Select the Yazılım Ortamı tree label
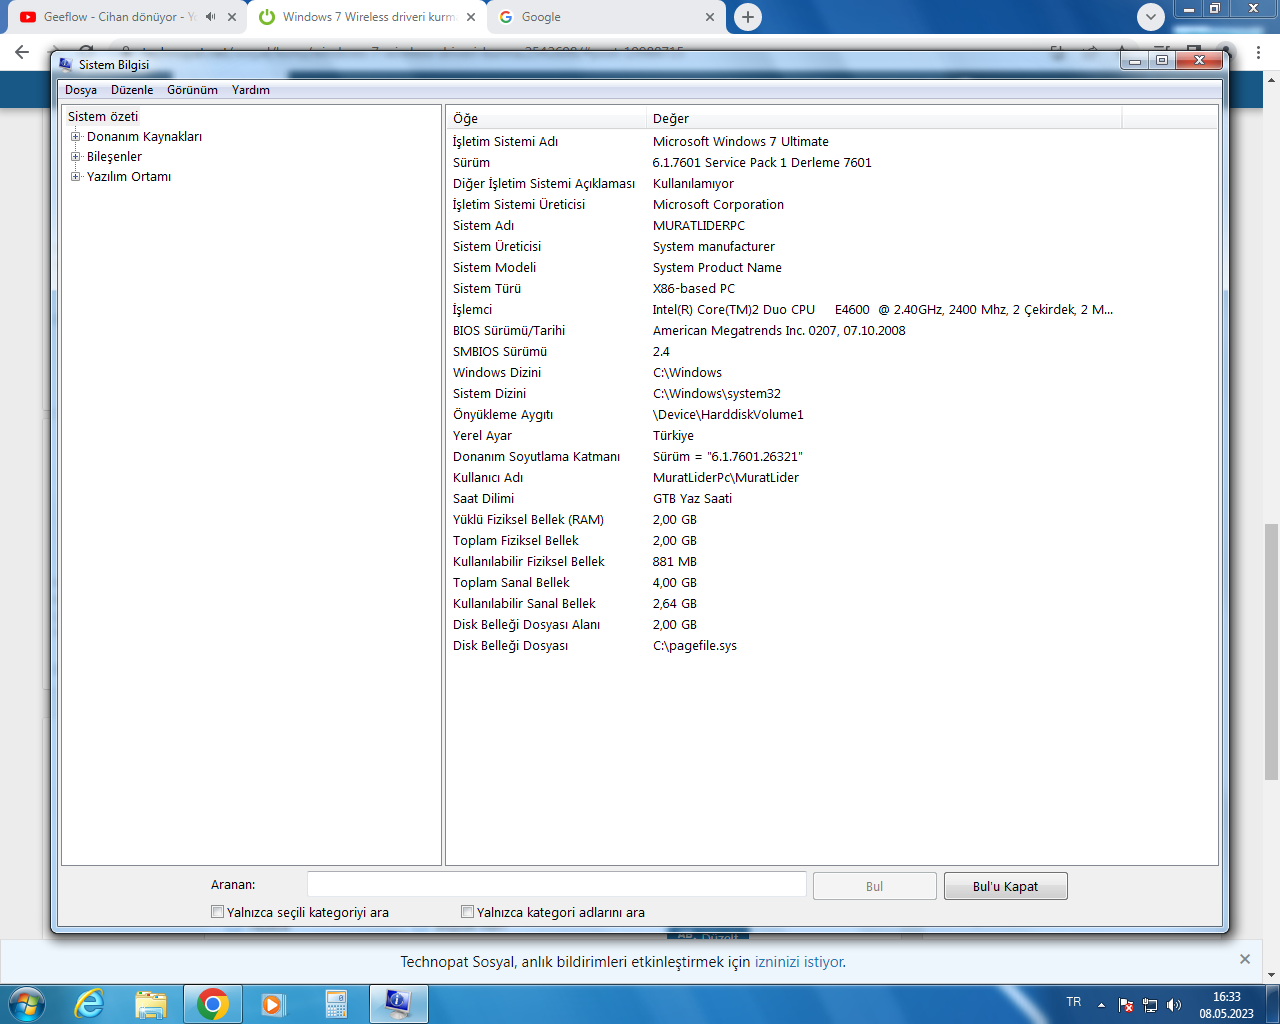This screenshot has height=1024, width=1280. click(x=129, y=177)
